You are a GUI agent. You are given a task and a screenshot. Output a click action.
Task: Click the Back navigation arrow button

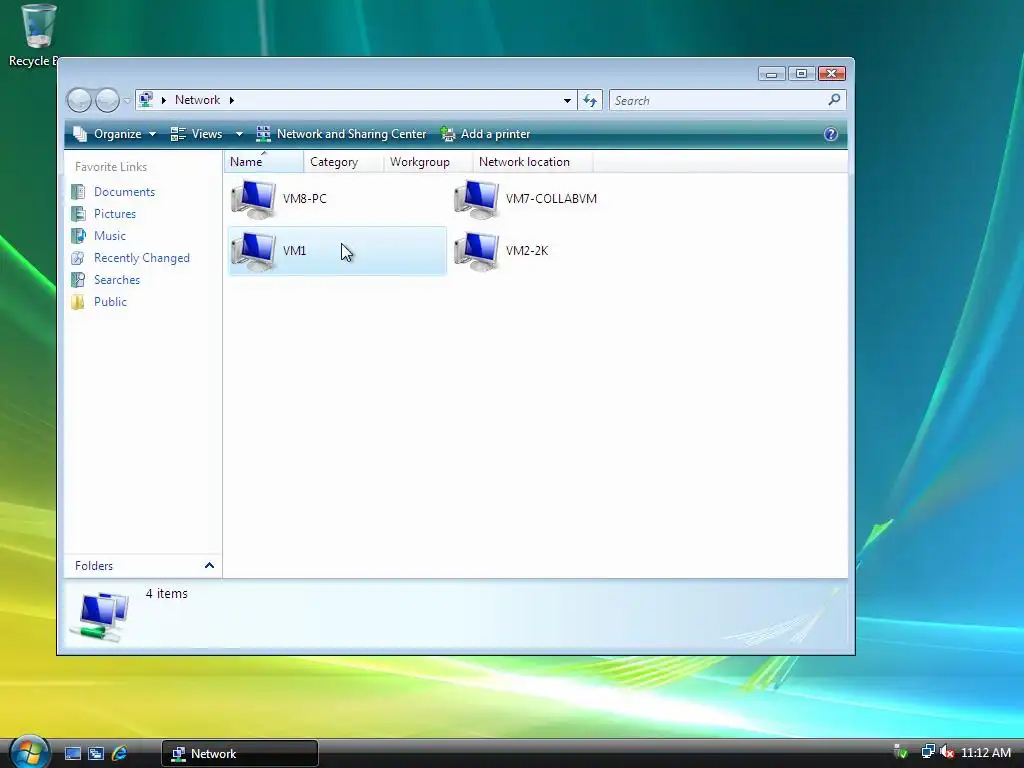tap(80, 101)
